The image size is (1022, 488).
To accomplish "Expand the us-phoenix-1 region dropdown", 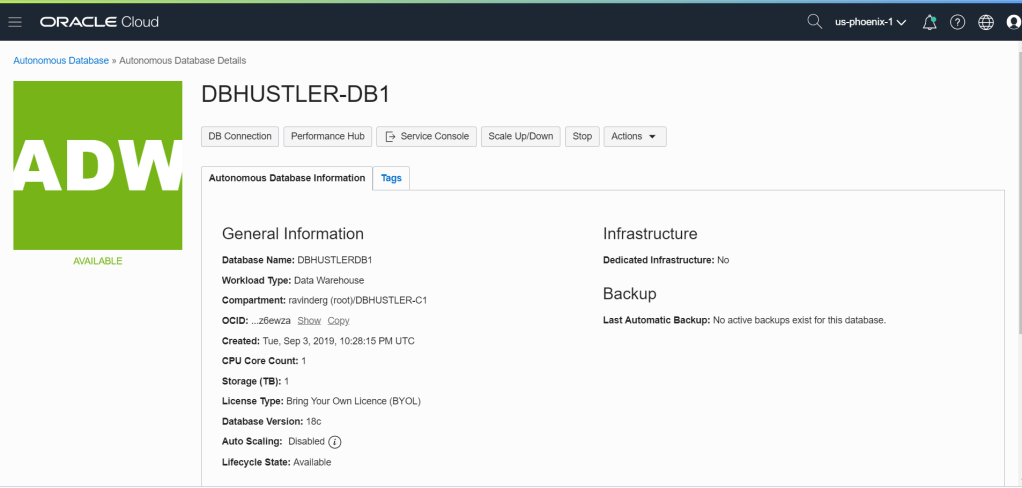I will 870,22.
